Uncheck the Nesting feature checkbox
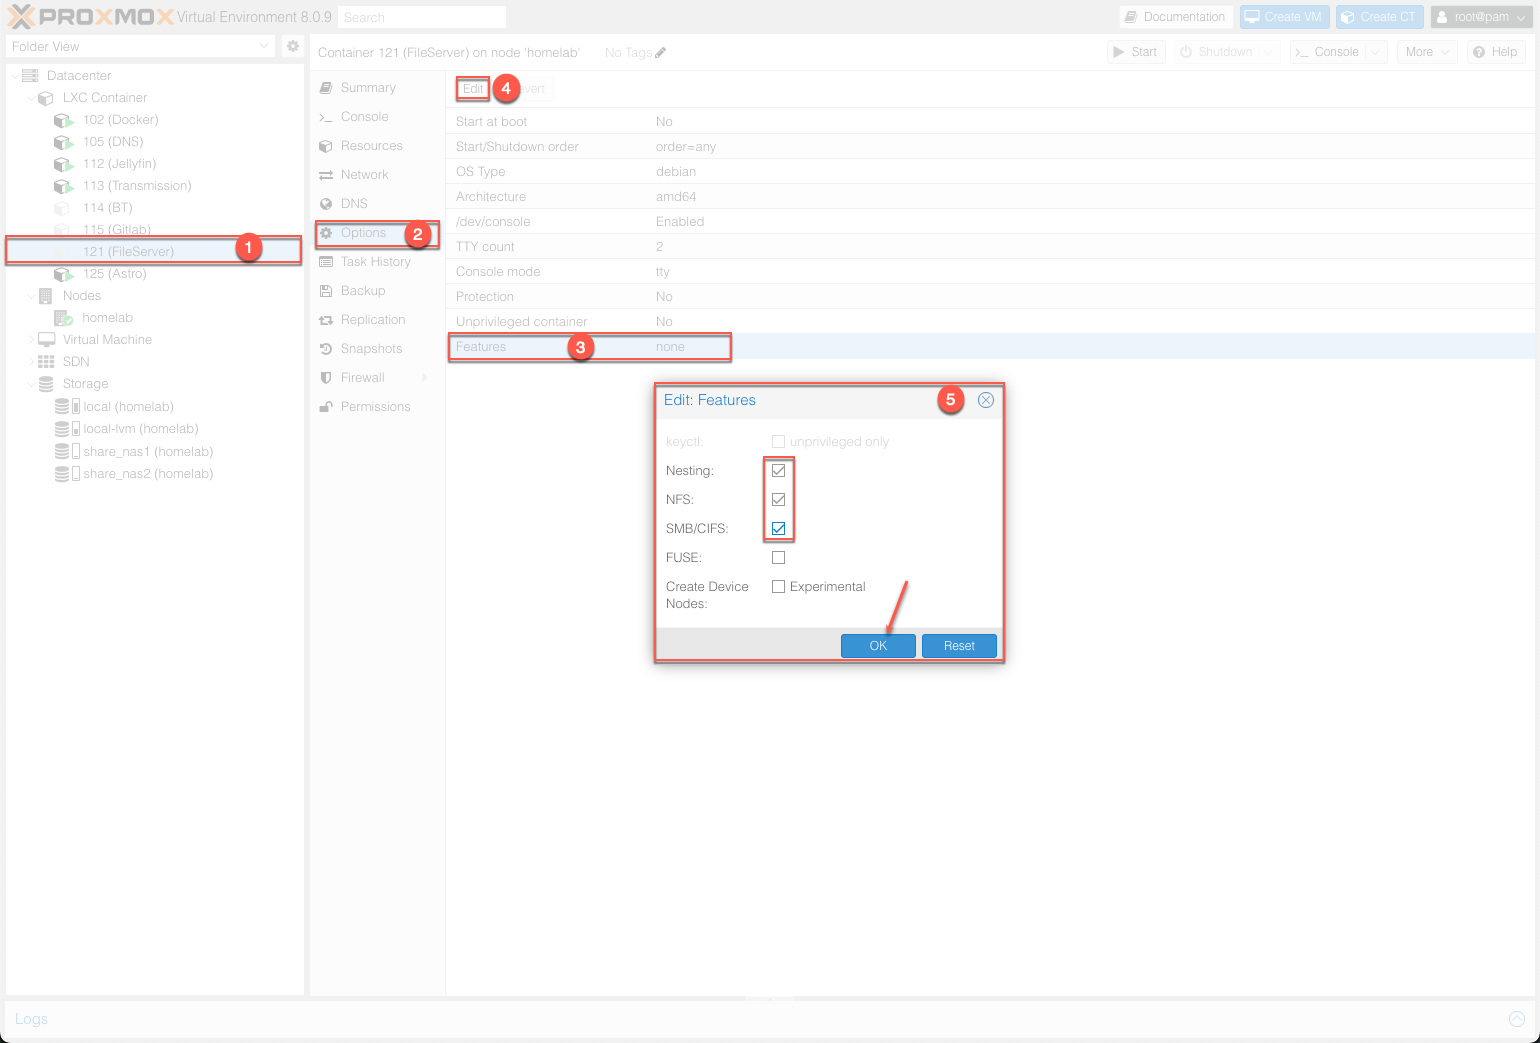 (778, 470)
